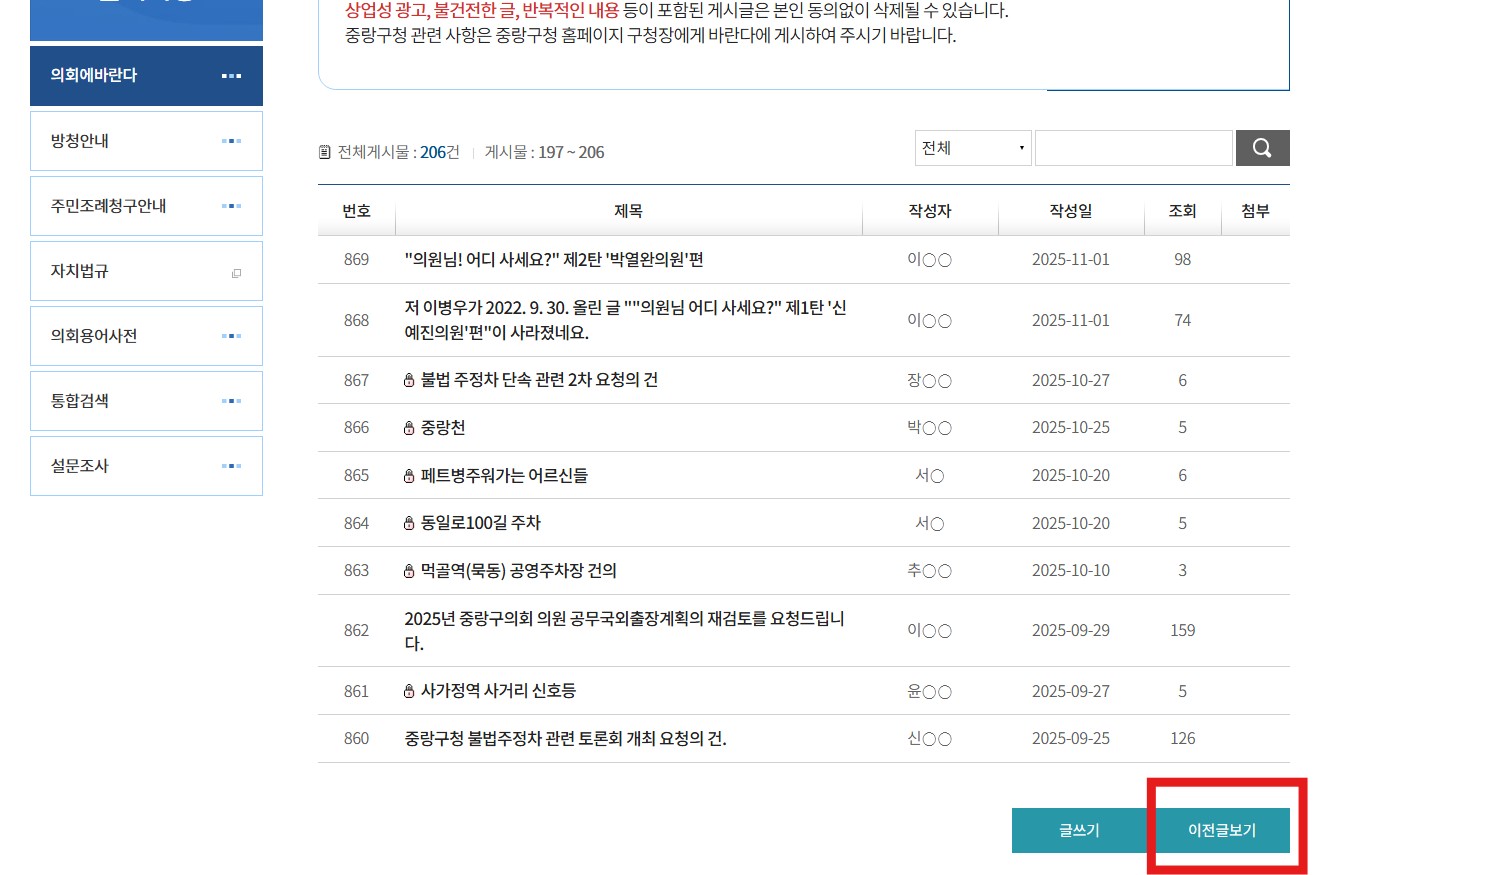The image size is (1512, 875).
Task: Open post 2025년 중랑구의회 의원 공무국외출장계획 재검토
Action: coord(625,631)
